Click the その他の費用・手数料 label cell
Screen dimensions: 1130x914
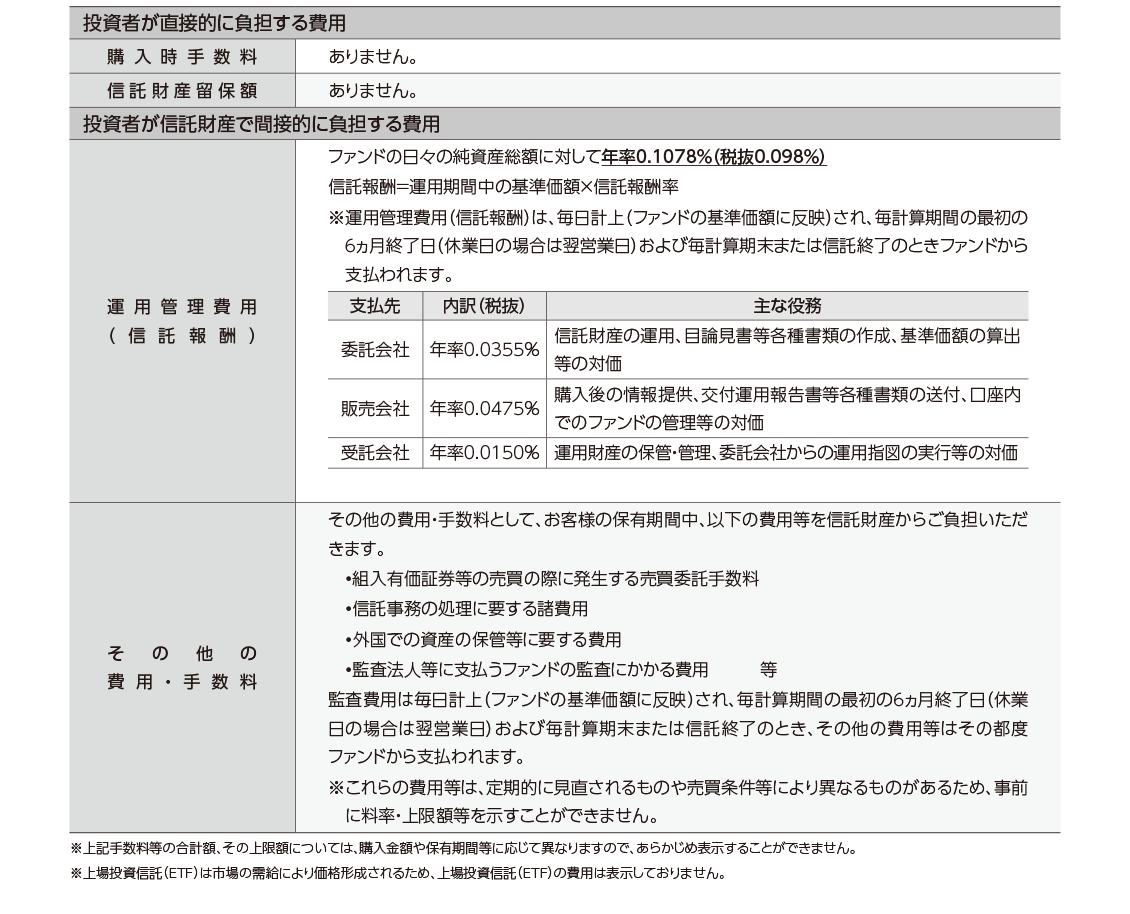[x=182, y=668]
